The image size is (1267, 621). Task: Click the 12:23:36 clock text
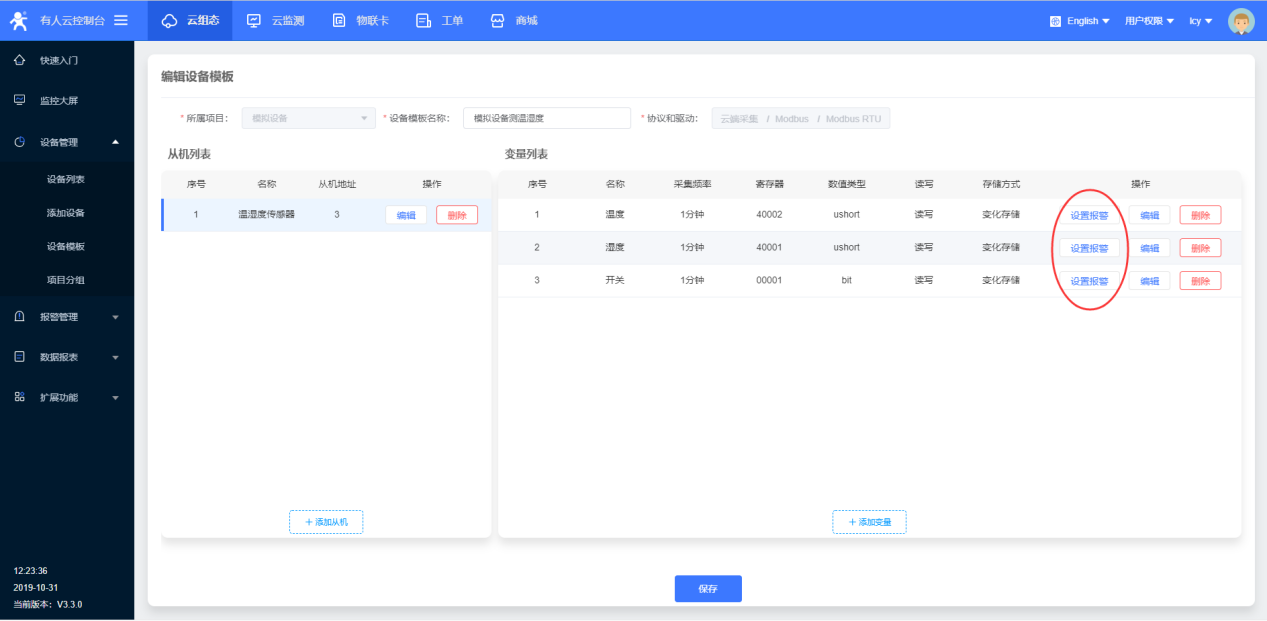31,571
